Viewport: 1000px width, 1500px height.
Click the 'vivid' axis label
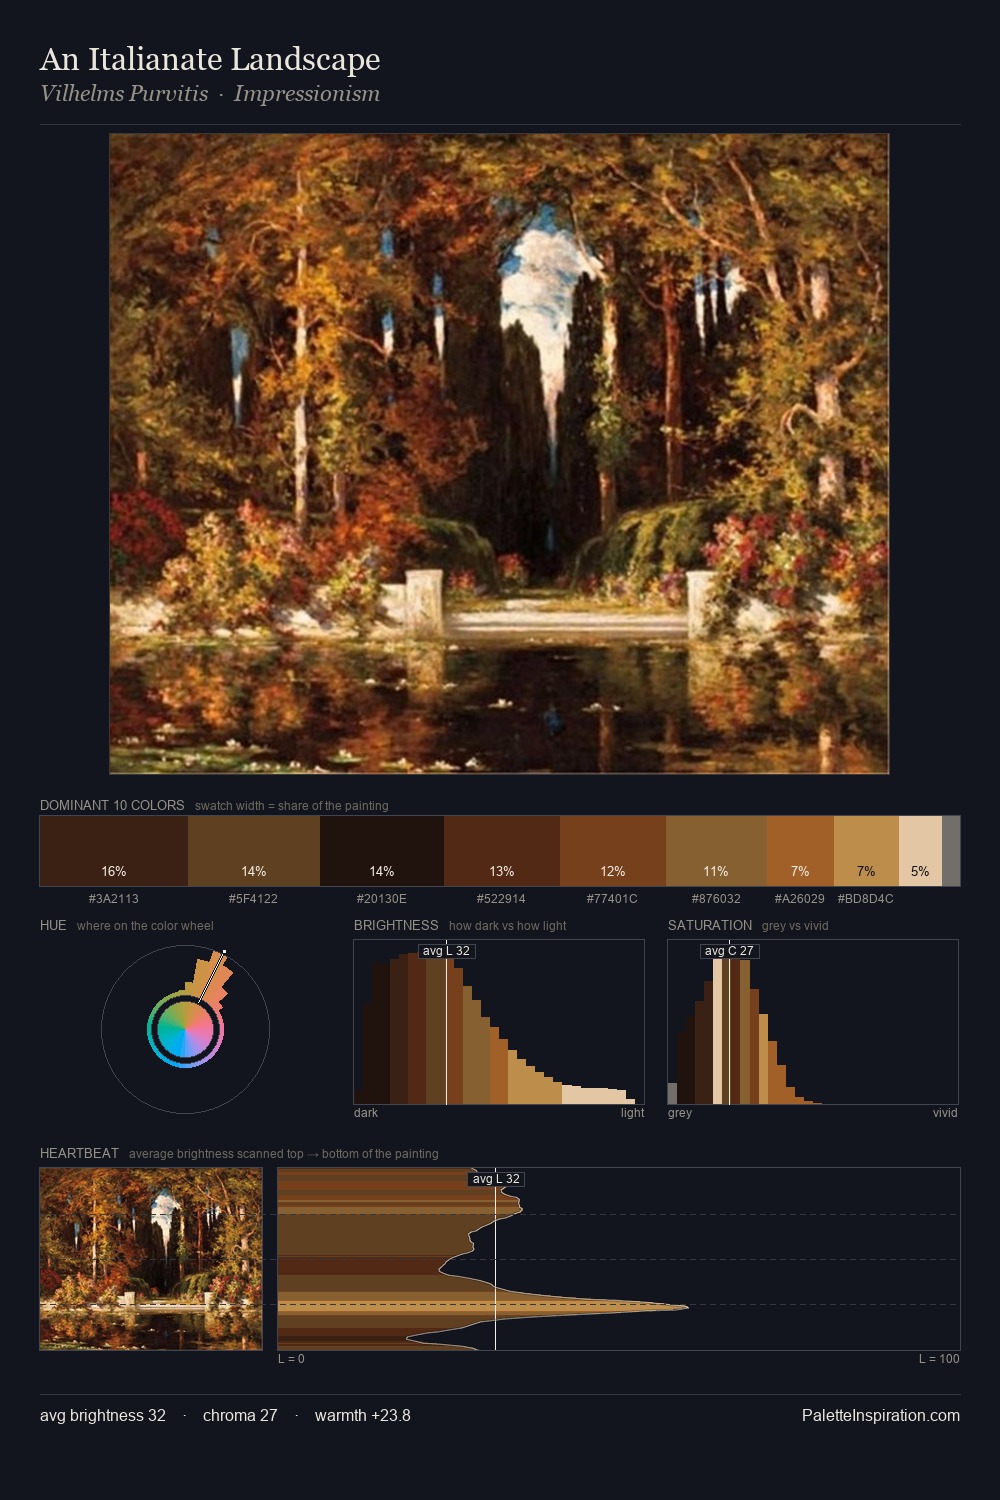click(x=945, y=1113)
